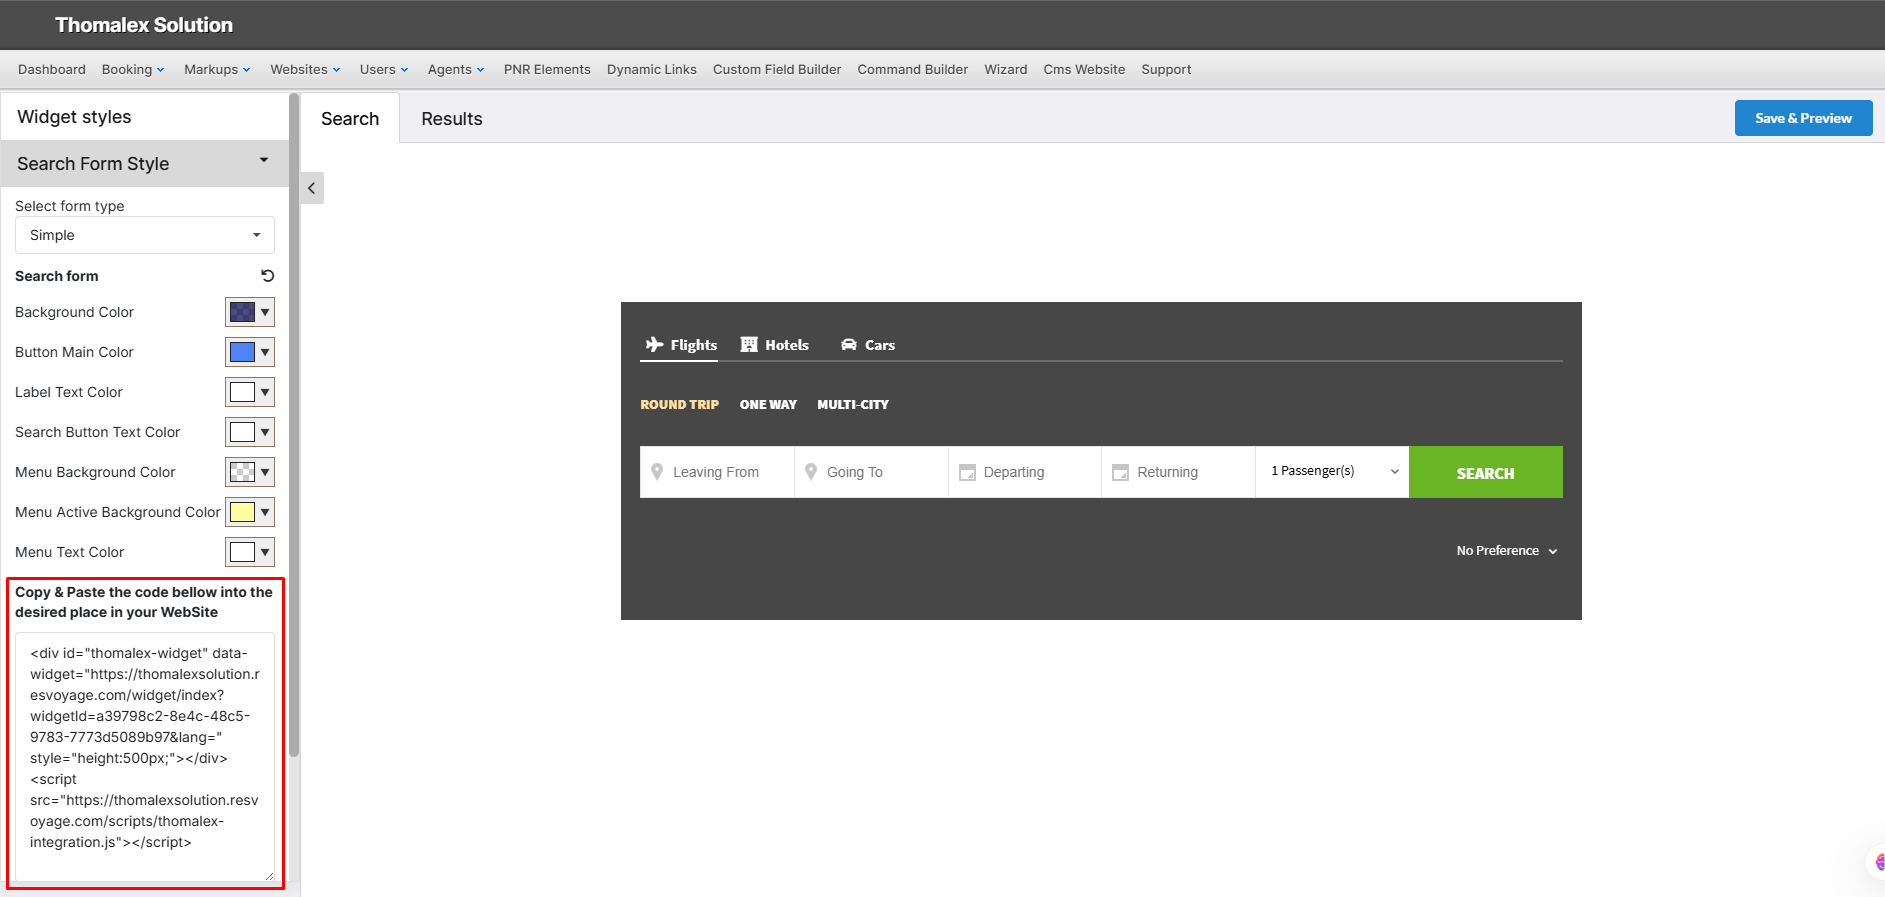Viewport: 1885px width, 897px height.
Task: Click the embed code textarea resize handle
Action: click(269, 876)
